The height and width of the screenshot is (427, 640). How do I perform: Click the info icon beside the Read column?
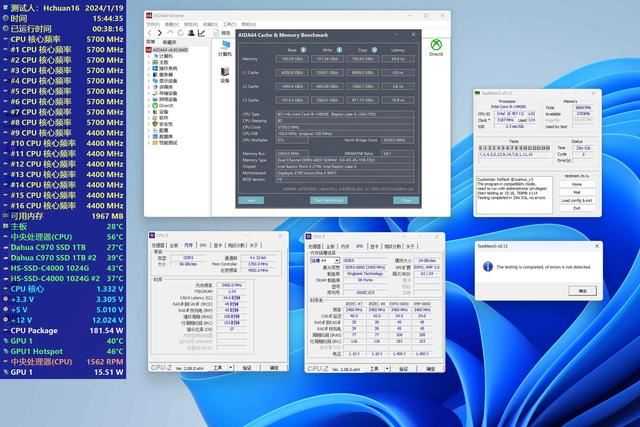[303, 50]
